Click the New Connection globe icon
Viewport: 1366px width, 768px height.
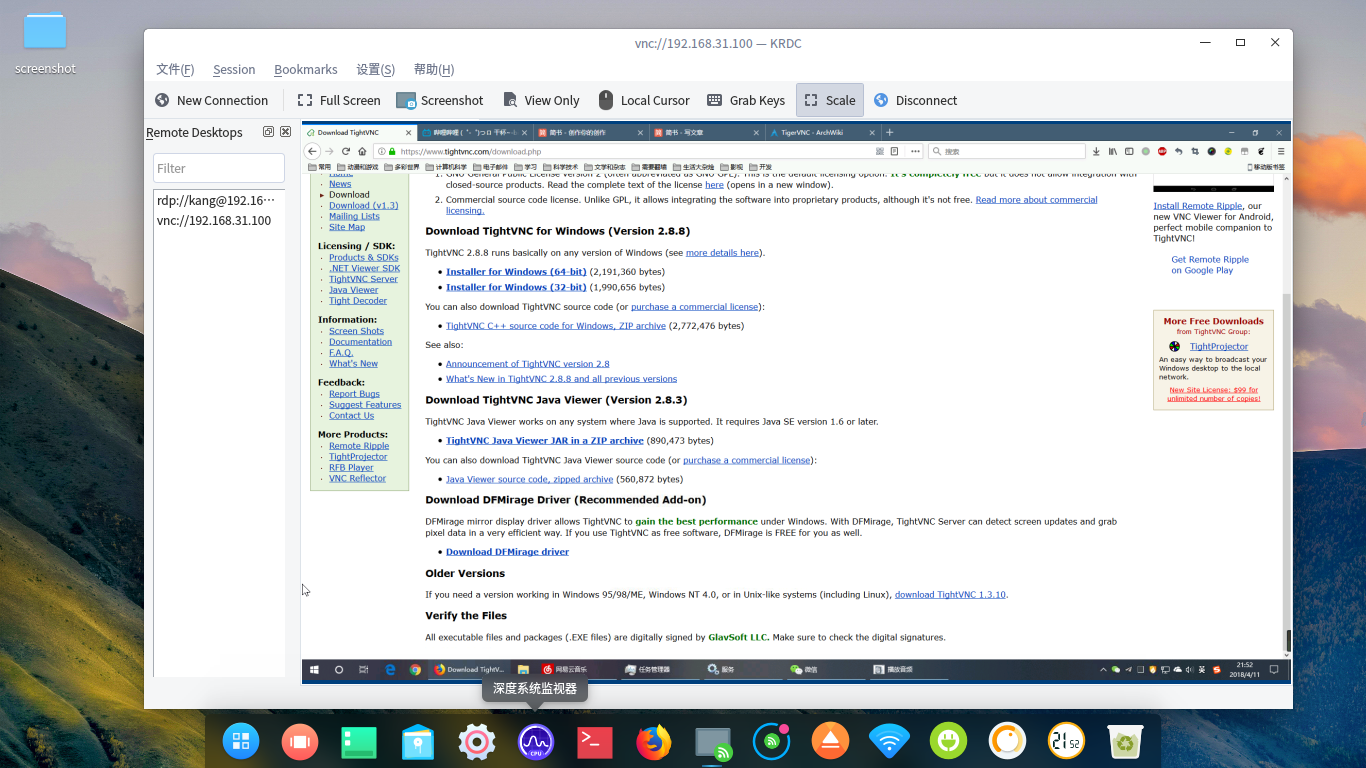coord(162,100)
